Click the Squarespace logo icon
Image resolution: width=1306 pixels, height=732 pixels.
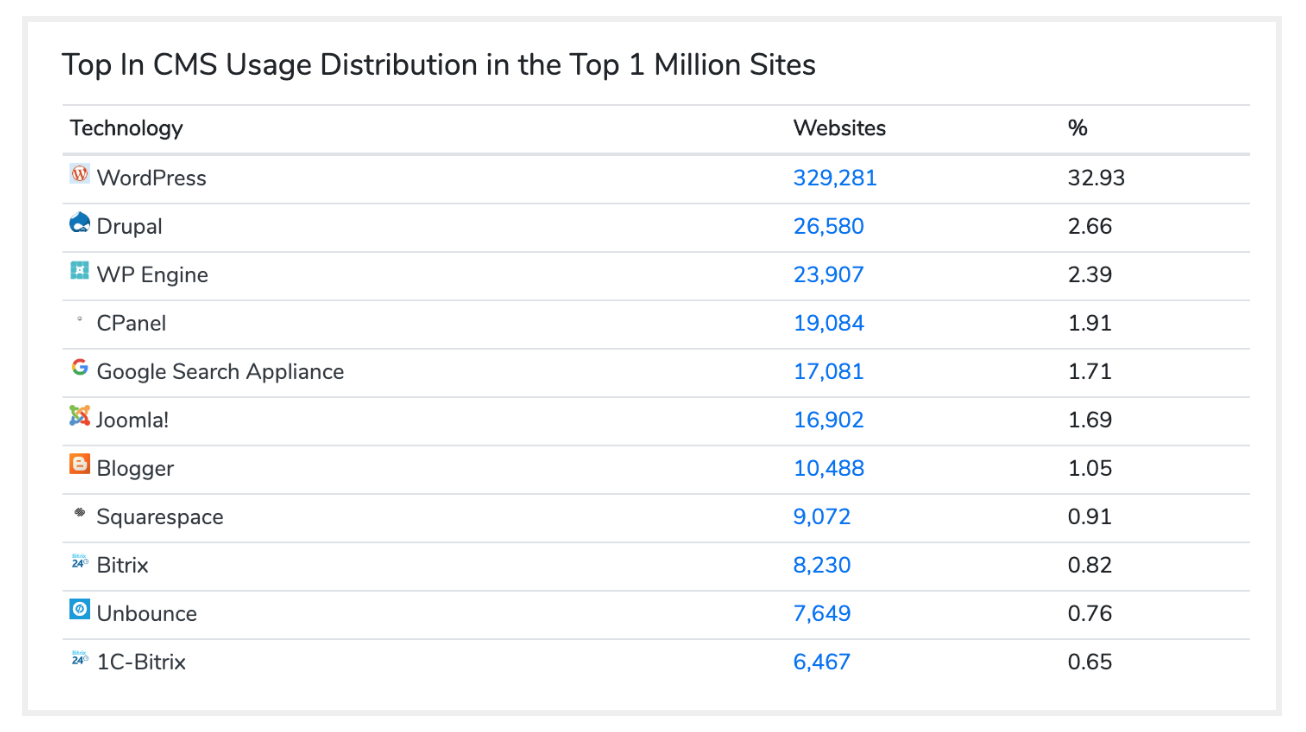point(80,514)
